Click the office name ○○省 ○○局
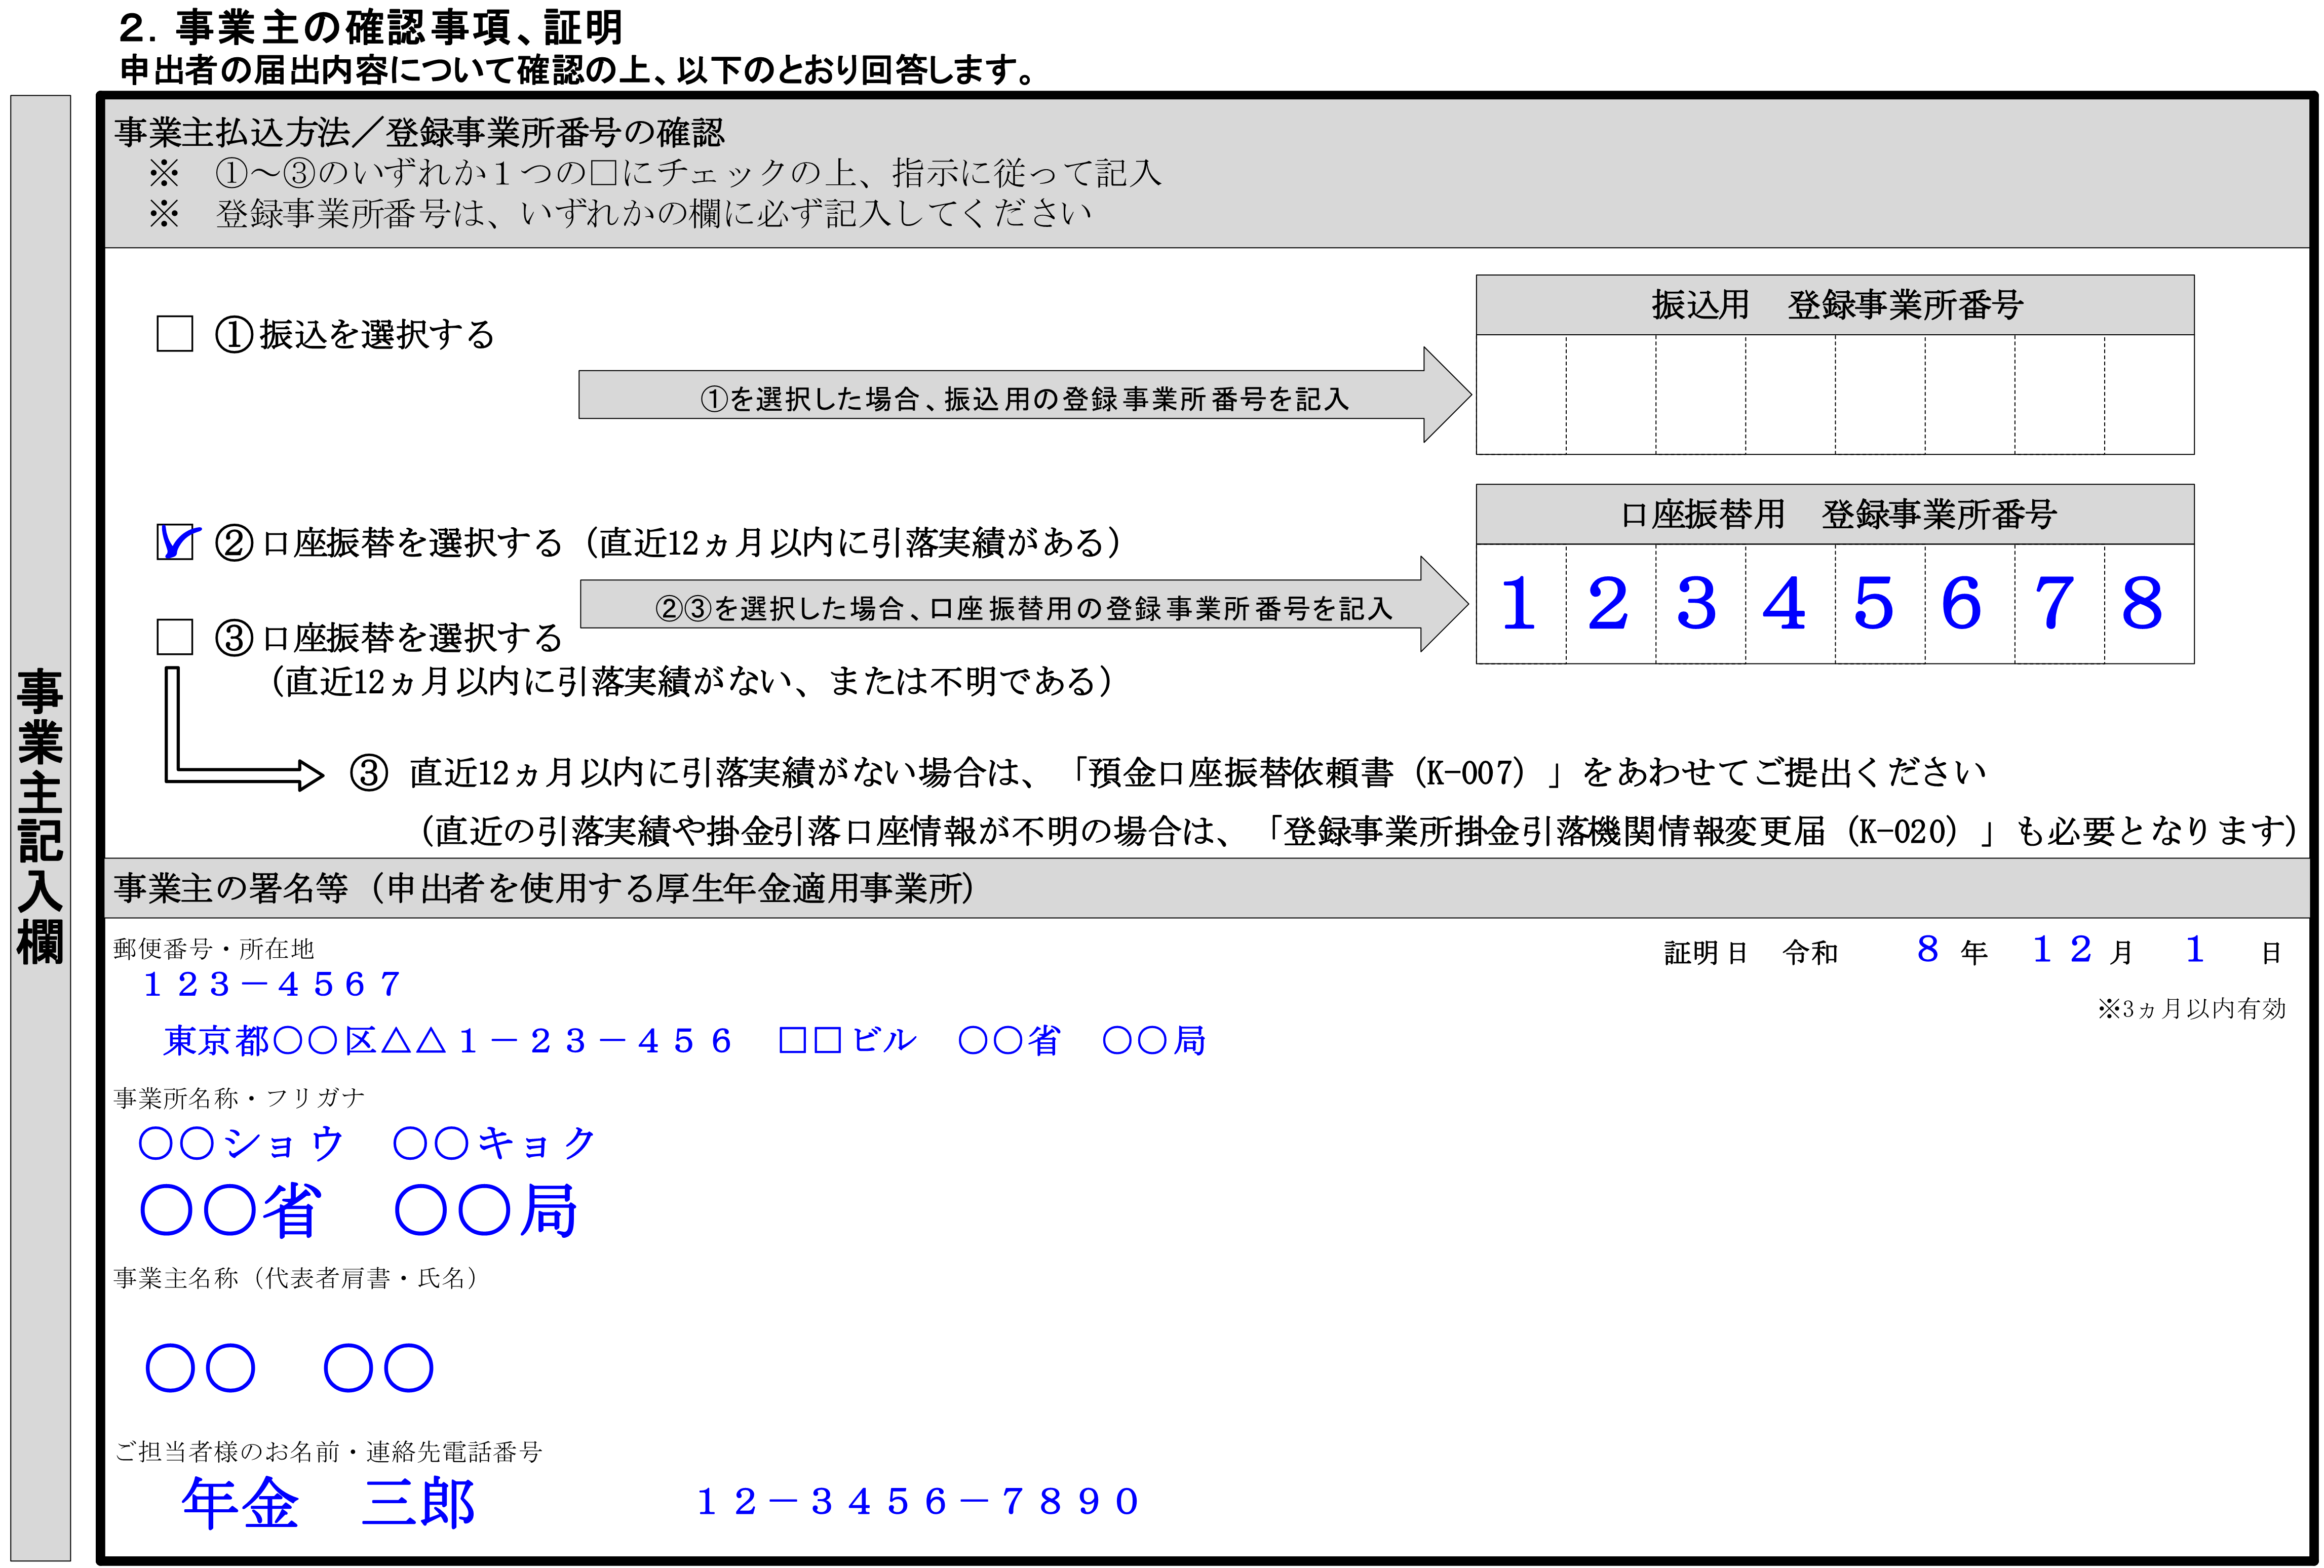Viewport: 2324px width, 1568px height. coord(359,1211)
